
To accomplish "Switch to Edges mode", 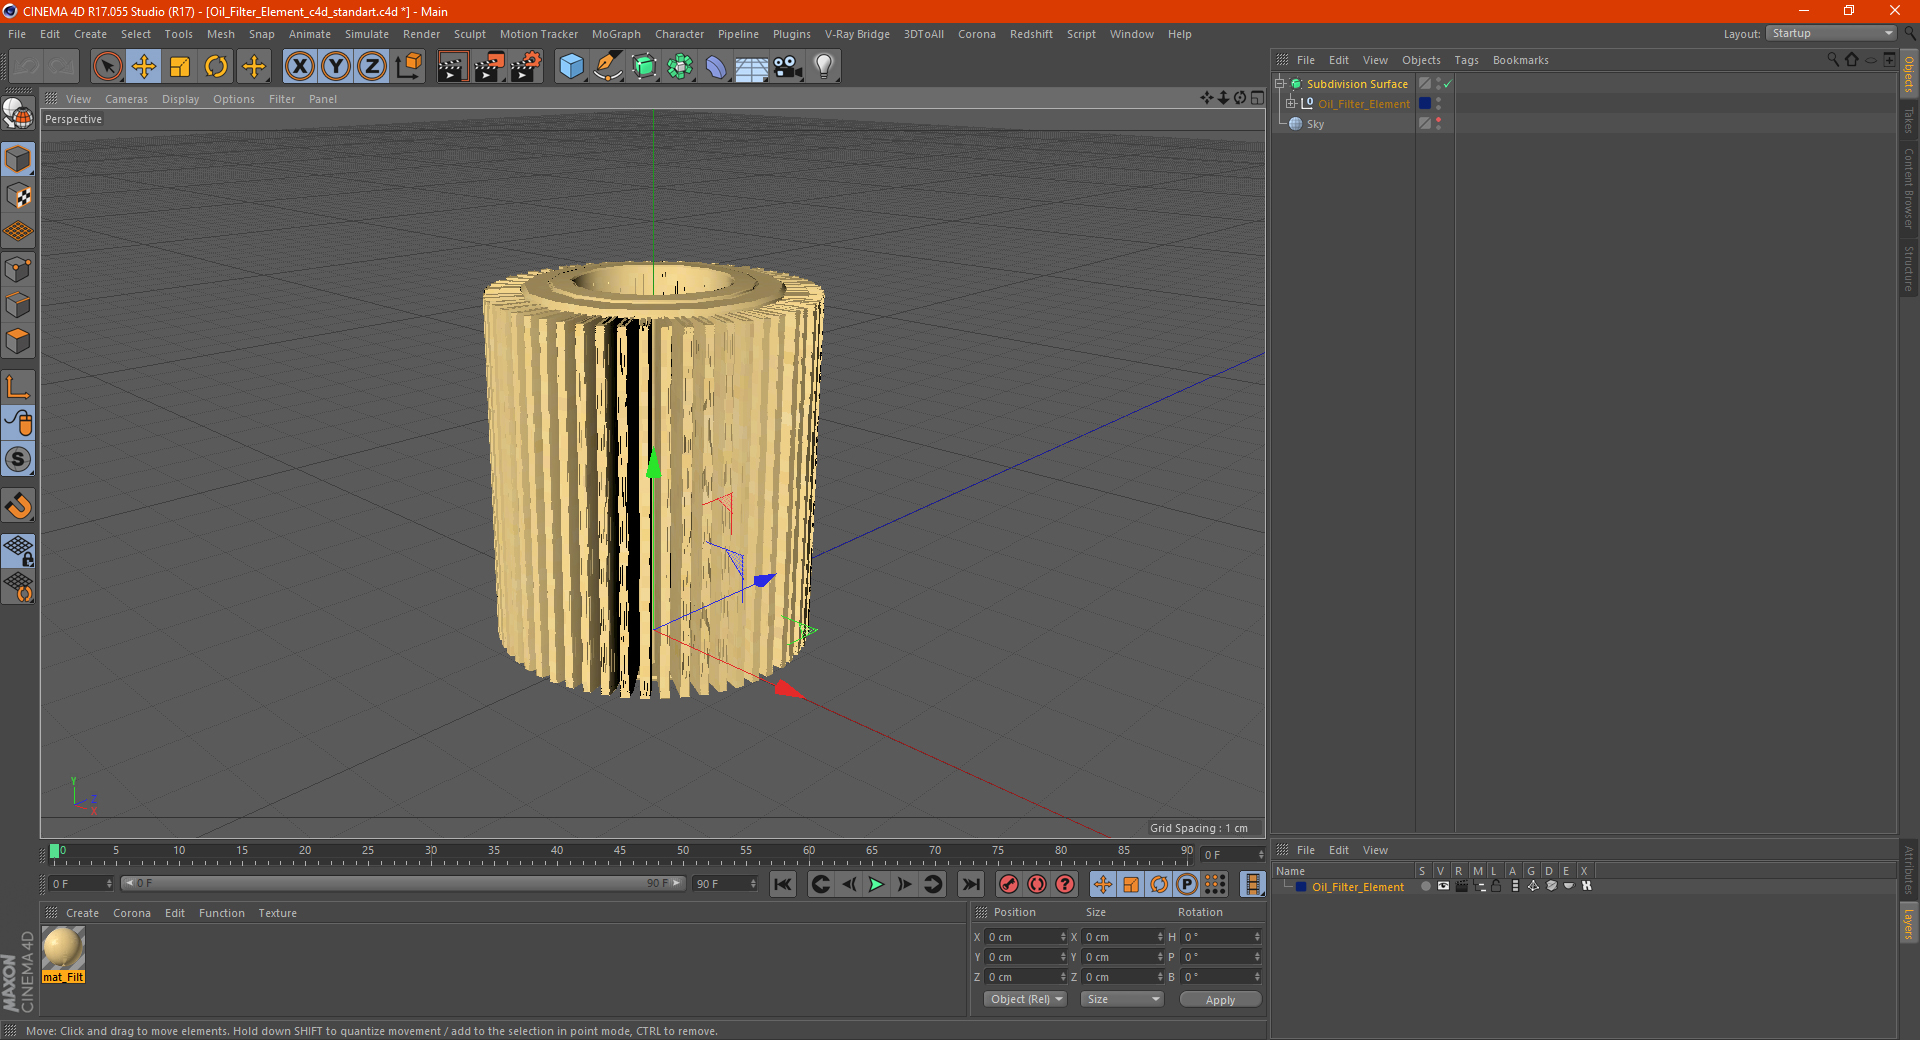I will (18, 305).
